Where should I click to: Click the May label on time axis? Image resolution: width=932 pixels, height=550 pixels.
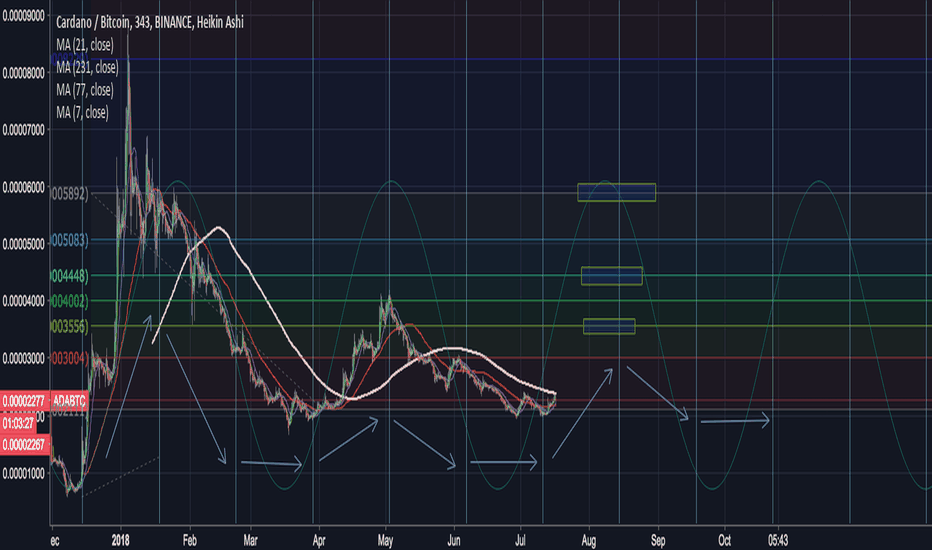pos(385,540)
